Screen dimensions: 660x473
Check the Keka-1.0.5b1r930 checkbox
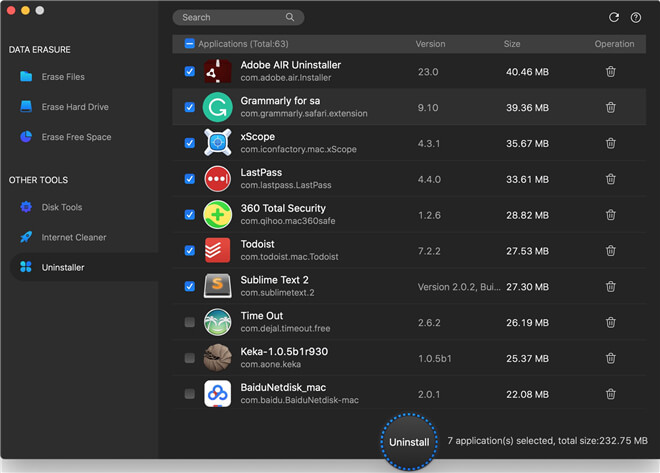click(189, 358)
